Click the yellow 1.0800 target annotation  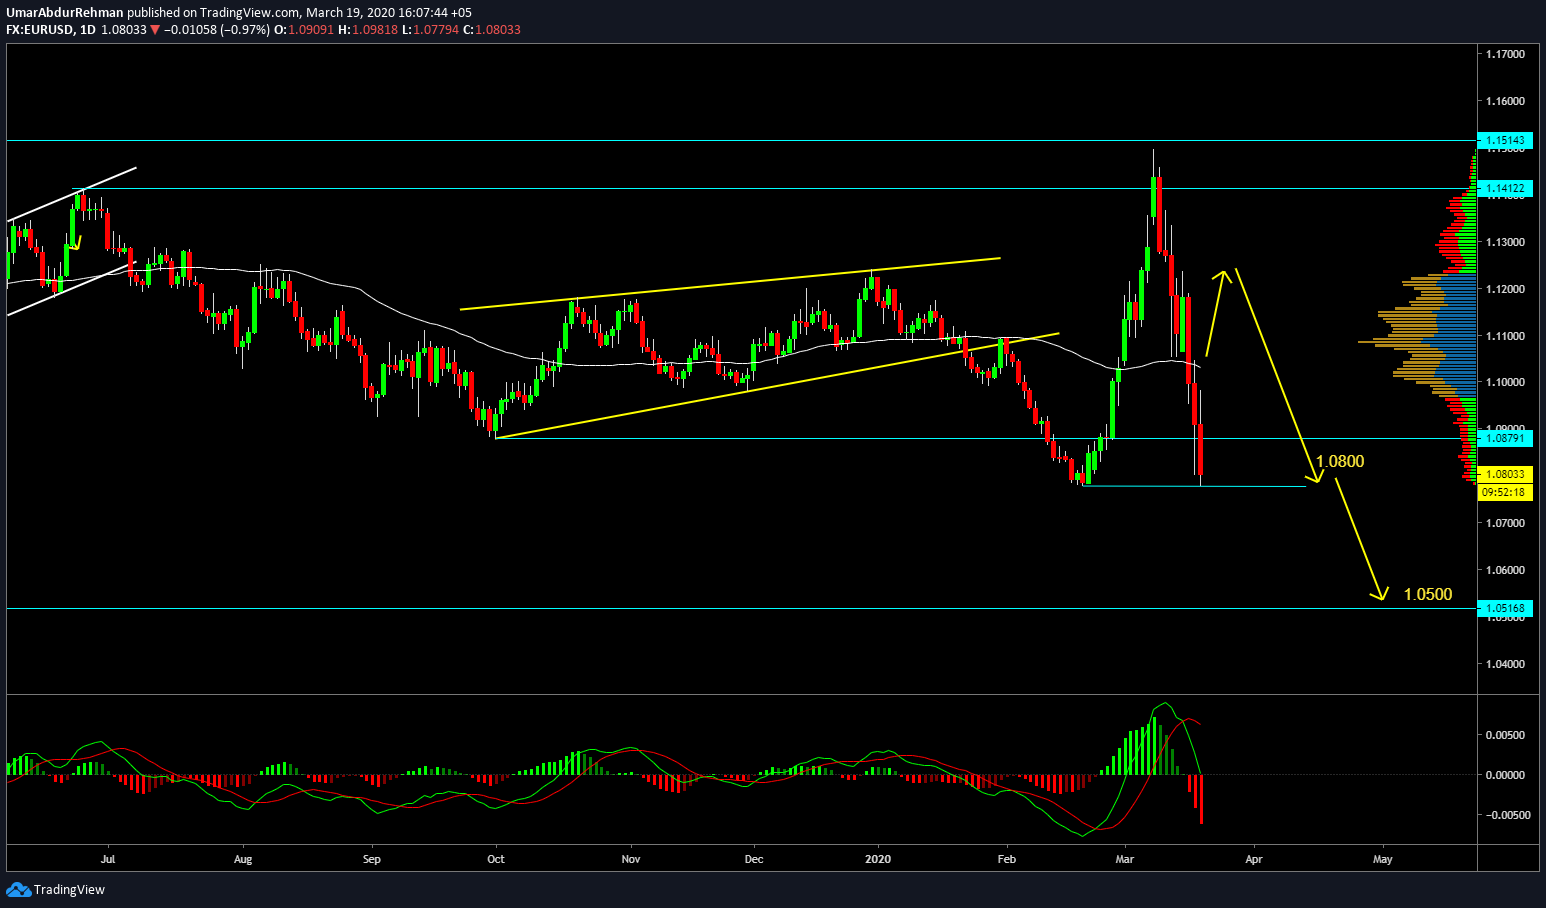1339,462
